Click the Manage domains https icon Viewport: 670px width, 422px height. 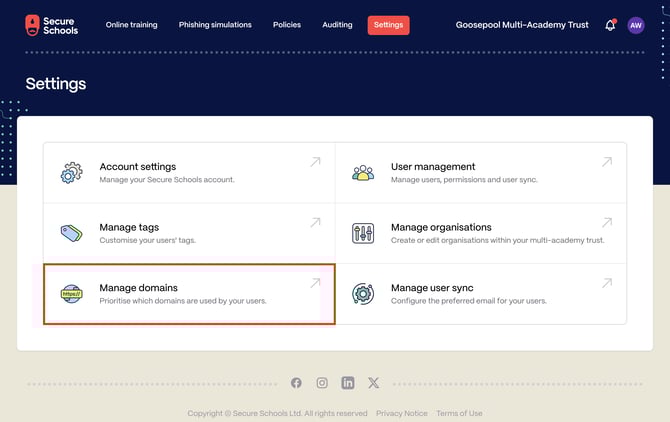point(71,294)
